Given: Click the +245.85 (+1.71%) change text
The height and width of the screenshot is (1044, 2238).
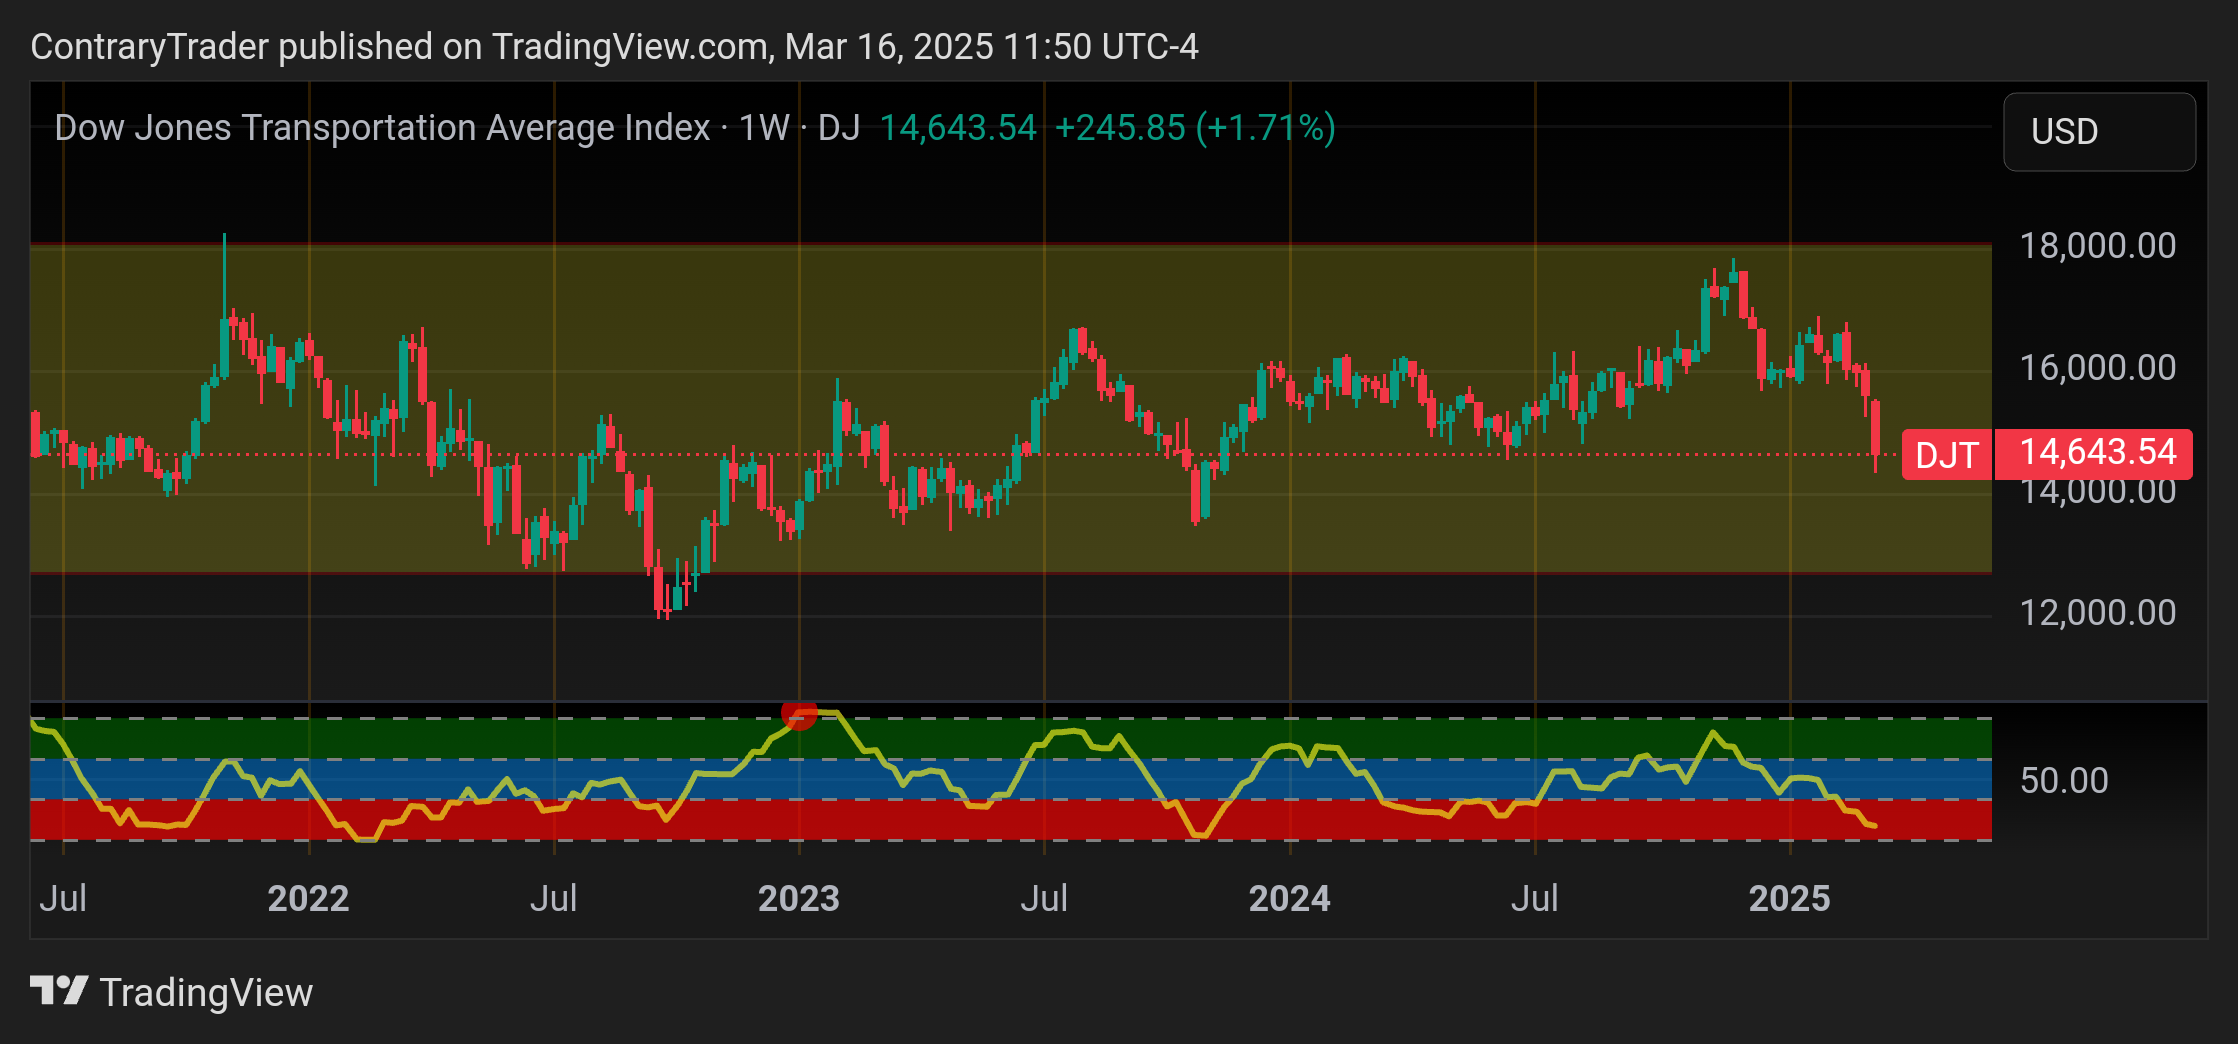Looking at the screenshot, I should (1195, 128).
